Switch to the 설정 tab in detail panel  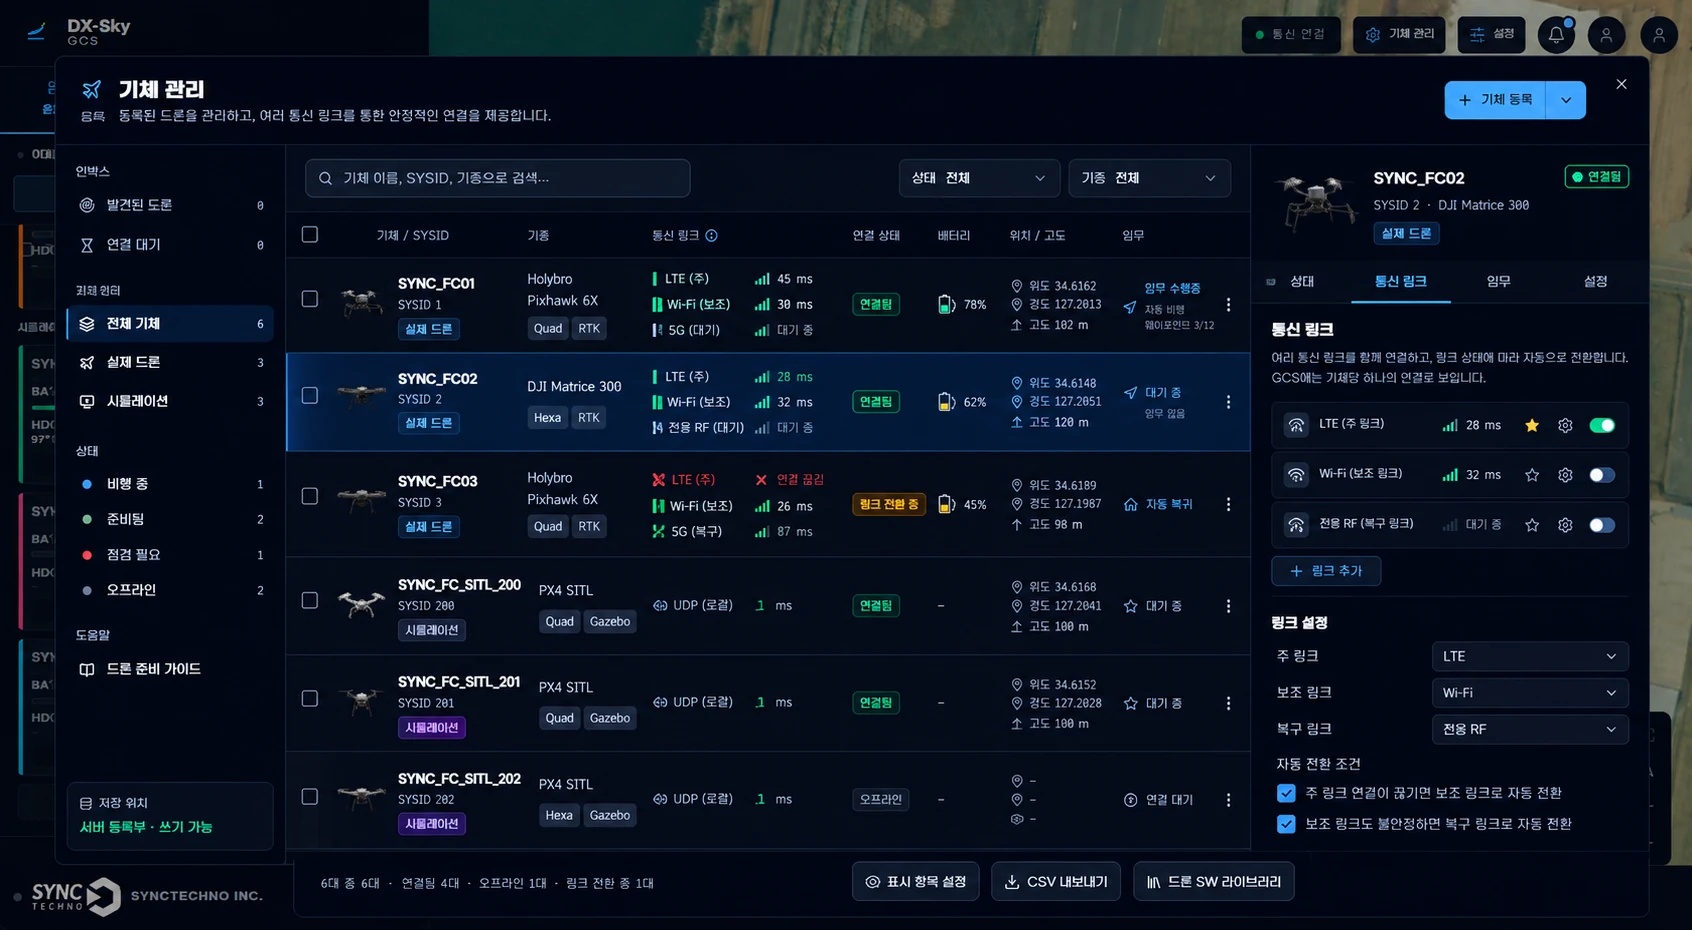(x=1595, y=282)
